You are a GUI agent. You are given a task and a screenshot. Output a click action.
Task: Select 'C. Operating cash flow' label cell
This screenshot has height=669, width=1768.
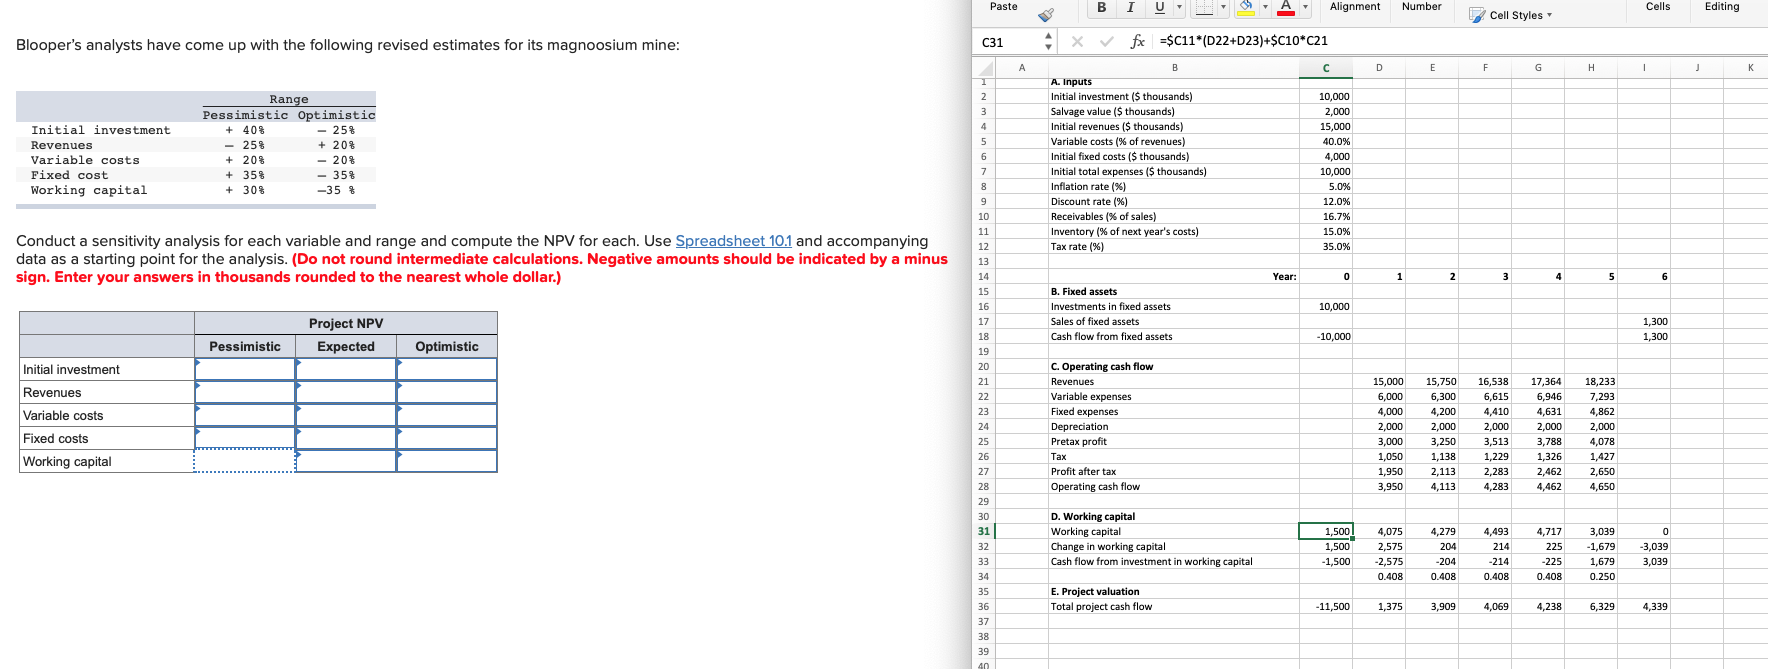pos(1174,366)
